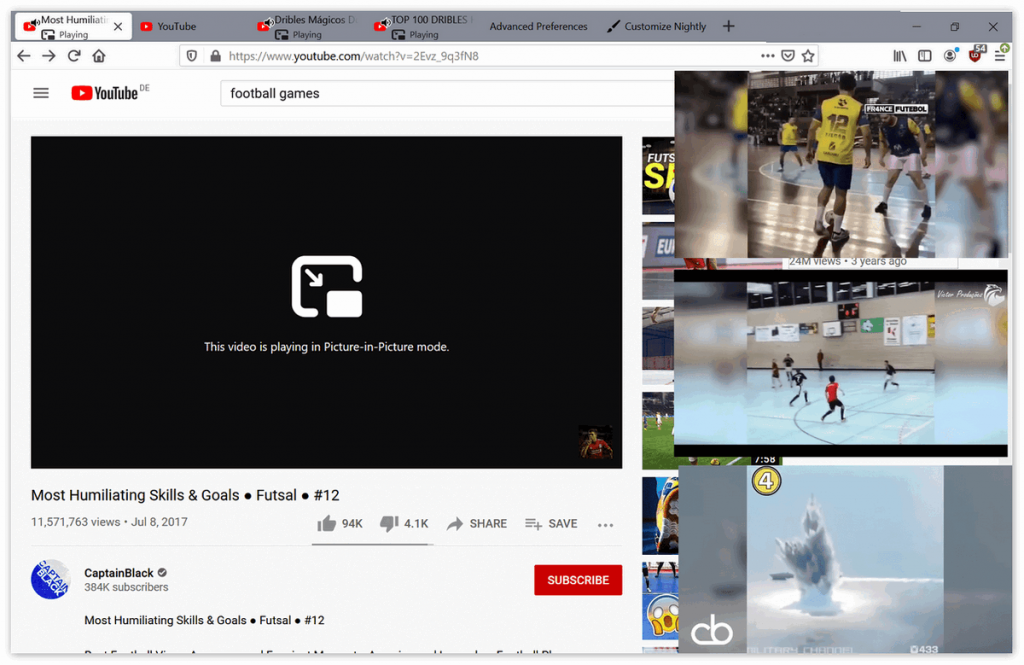Toggle the Firefox sidebar icon
The width and height of the screenshot is (1024, 665).
click(925, 56)
